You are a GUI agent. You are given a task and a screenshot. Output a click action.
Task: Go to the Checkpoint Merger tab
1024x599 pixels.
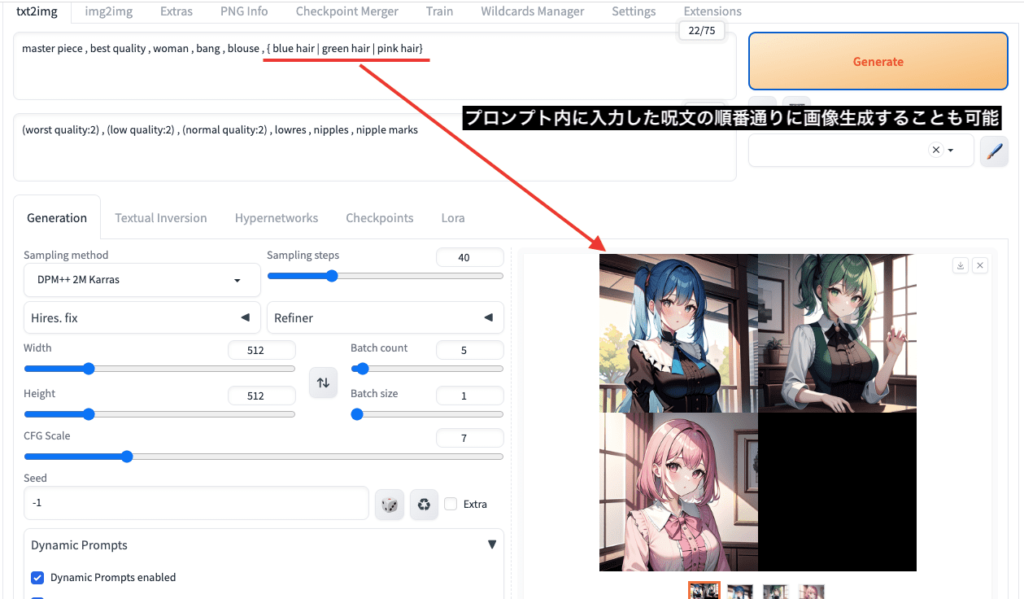pos(347,11)
